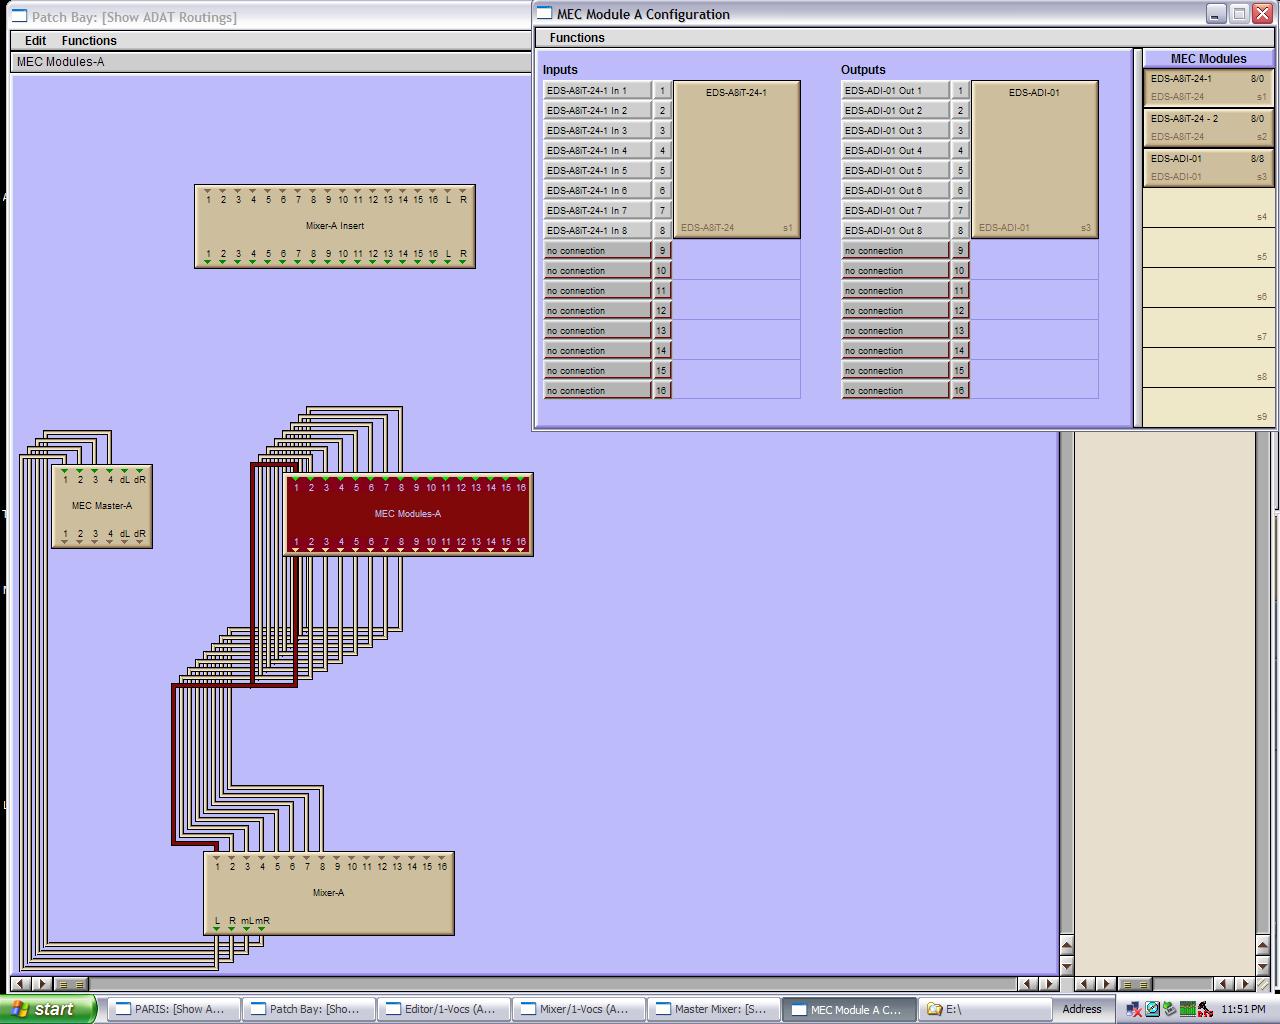Click Patch Bay canvas vertical scrollbar up arrow
Image resolution: width=1280 pixels, height=1024 pixels.
[1066, 945]
